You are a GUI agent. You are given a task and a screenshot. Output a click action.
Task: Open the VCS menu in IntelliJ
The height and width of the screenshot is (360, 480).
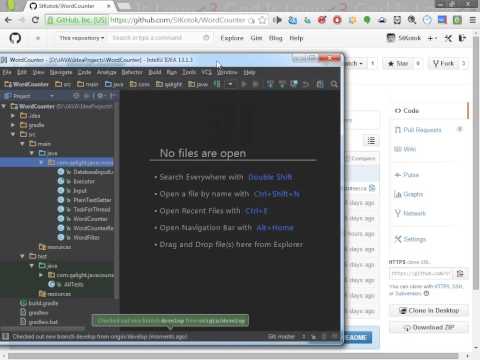[206, 72]
